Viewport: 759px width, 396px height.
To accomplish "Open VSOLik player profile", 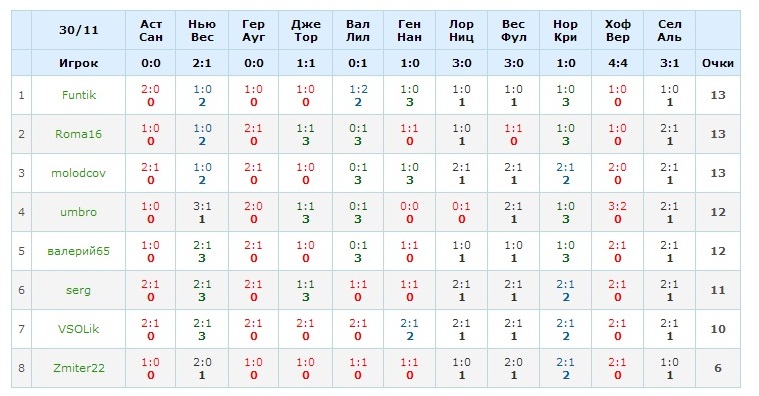I will (78, 329).
